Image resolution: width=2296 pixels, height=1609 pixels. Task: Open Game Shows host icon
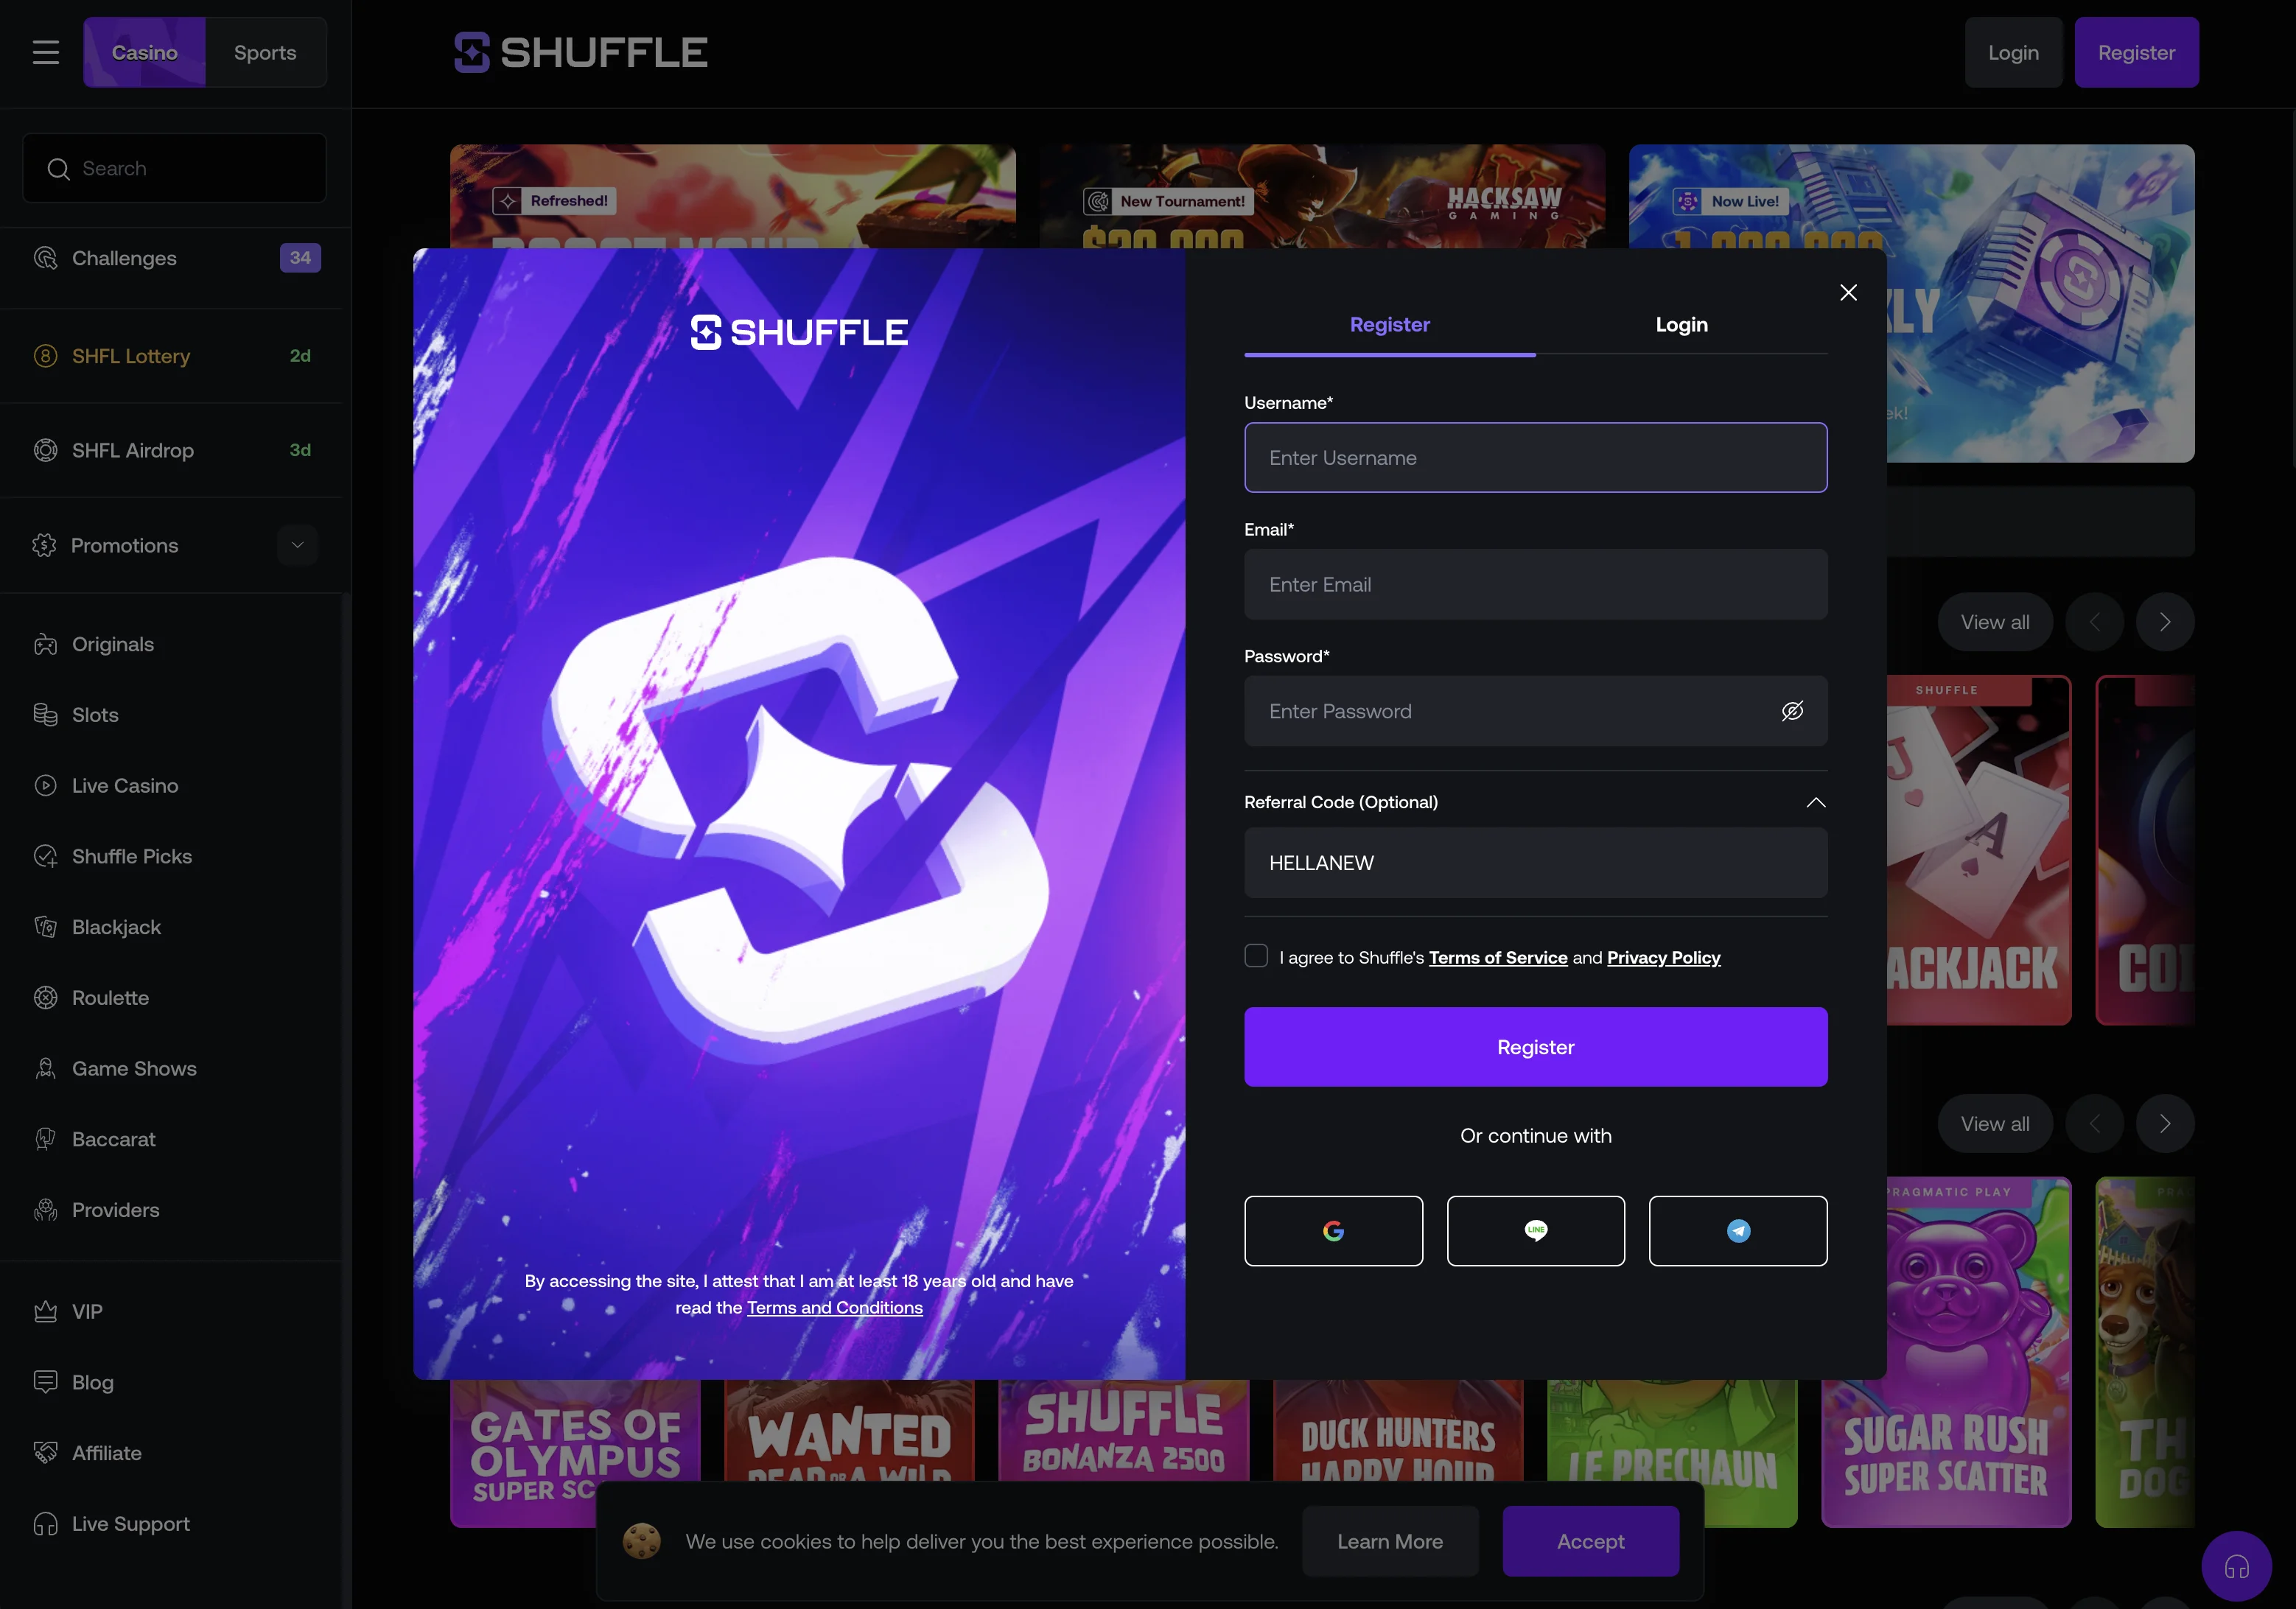tap(45, 1069)
